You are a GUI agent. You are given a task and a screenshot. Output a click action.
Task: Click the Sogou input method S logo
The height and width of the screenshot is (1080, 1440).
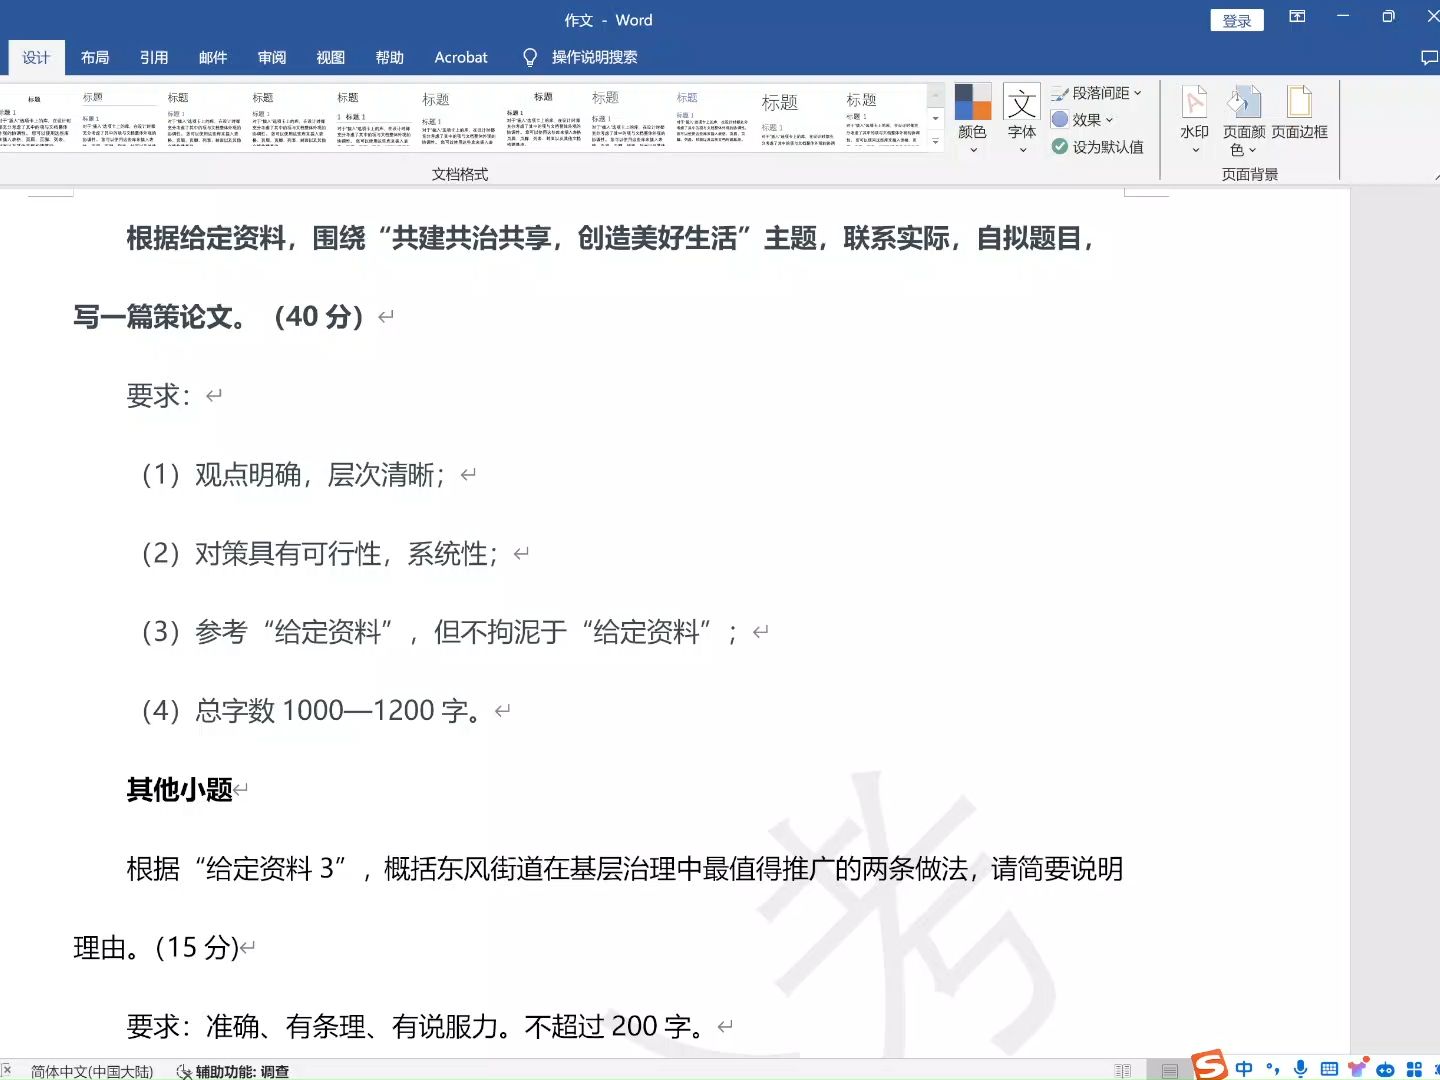1210,1065
